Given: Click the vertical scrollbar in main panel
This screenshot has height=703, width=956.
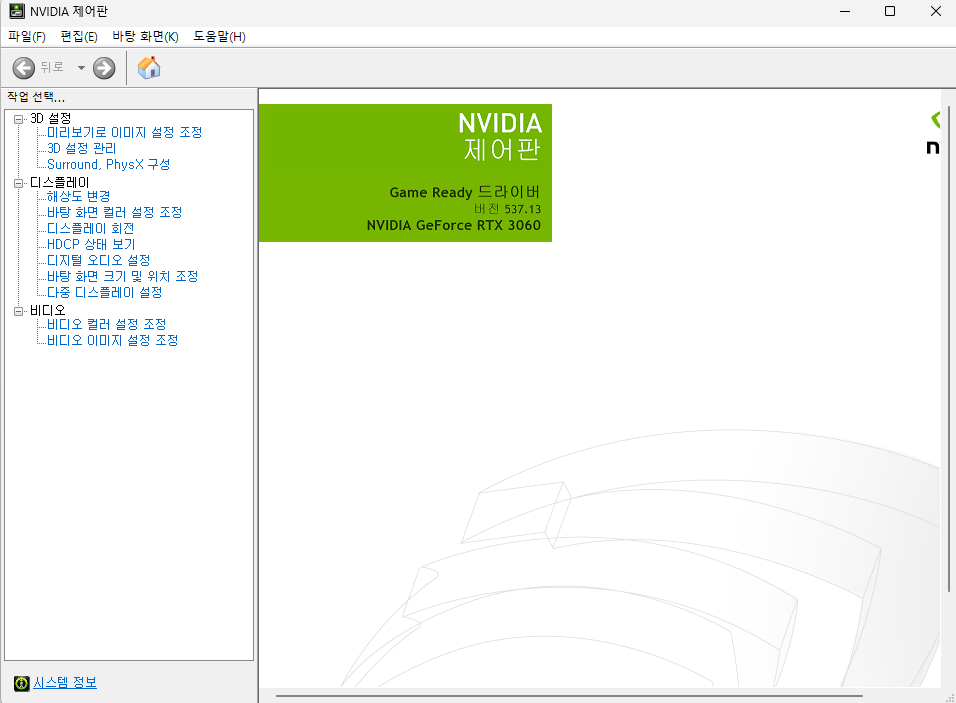Looking at the screenshot, I should (949, 348).
